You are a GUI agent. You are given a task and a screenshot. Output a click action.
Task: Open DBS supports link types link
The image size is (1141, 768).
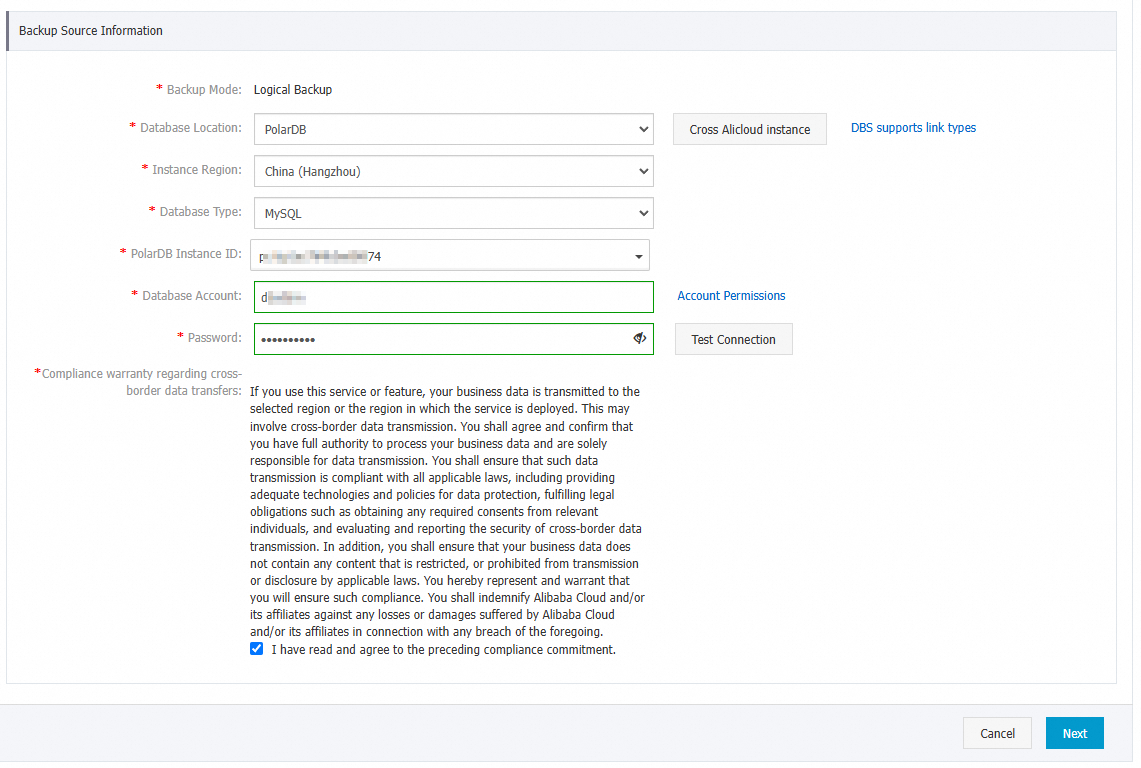(913, 128)
